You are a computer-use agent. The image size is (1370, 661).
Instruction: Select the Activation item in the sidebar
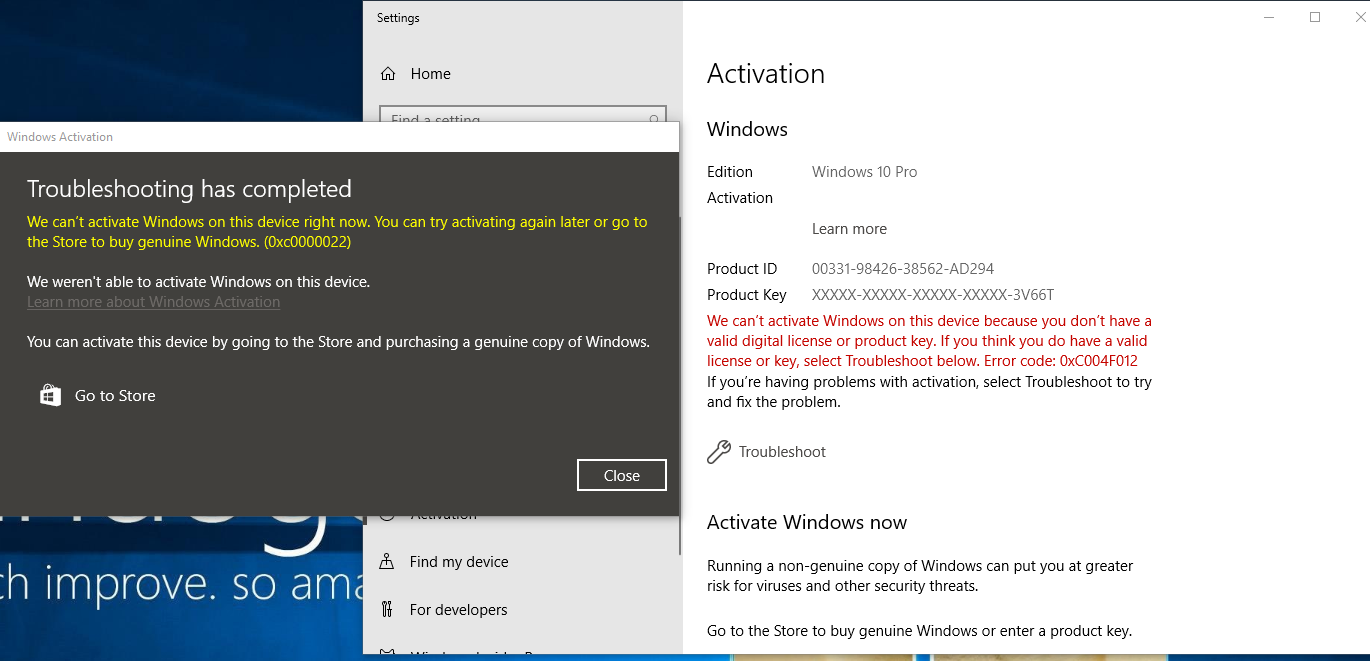[x=443, y=516]
